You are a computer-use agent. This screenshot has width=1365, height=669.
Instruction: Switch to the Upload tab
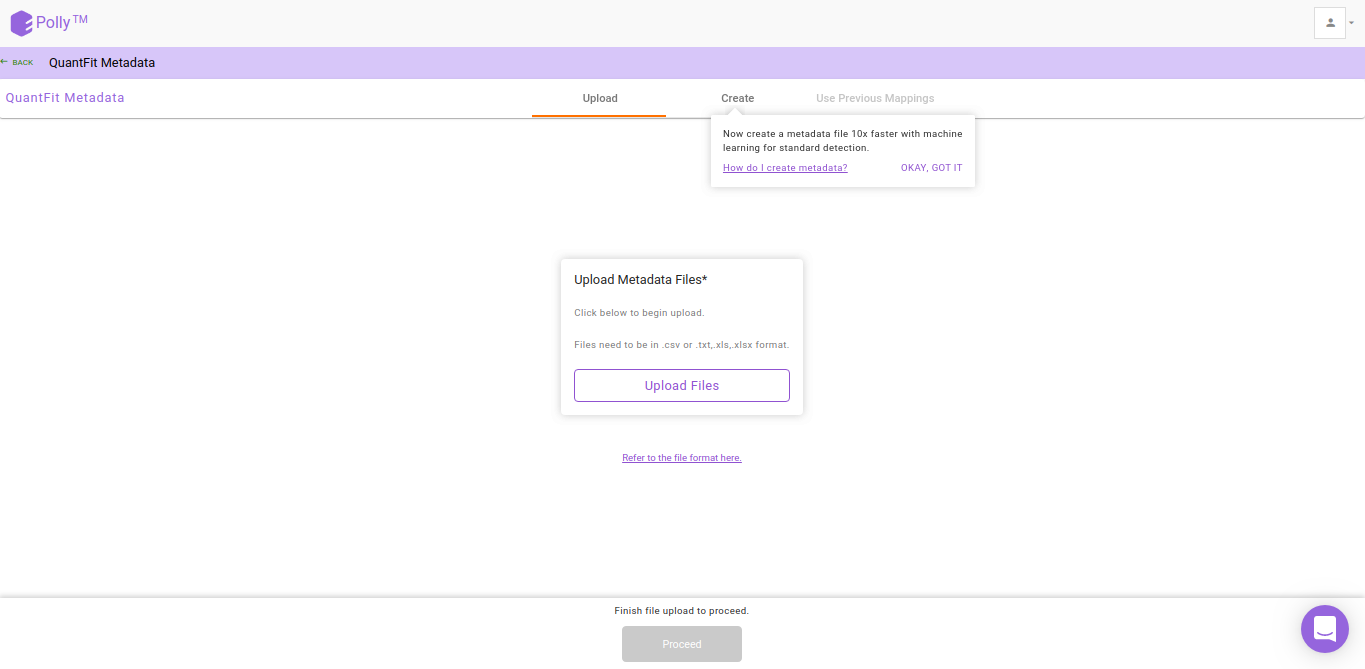coord(600,98)
